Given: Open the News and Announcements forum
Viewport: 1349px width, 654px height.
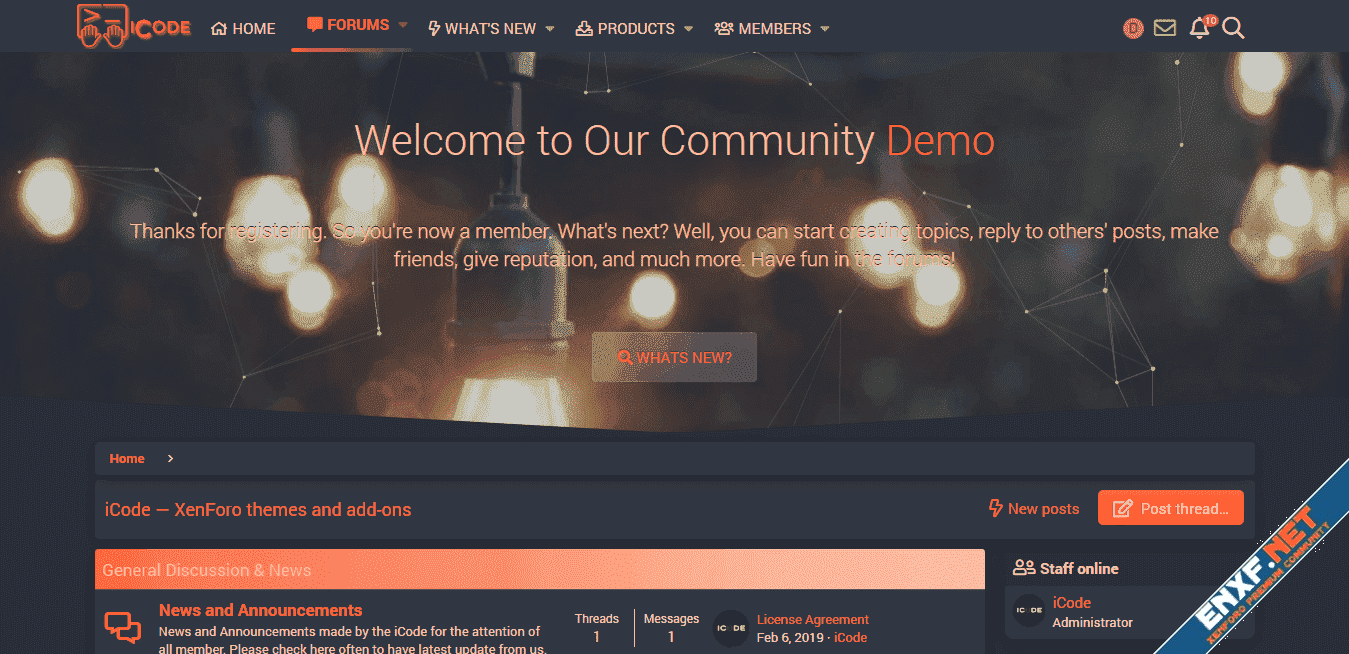Looking at the screenshot, I should point(261,610).
